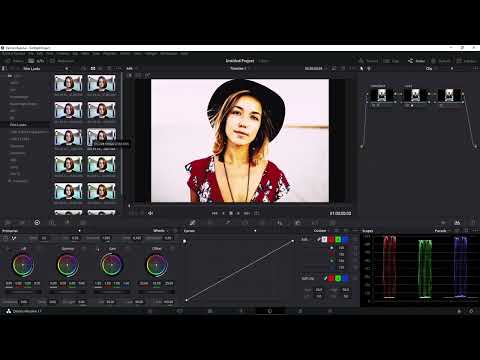Switch LUT browser to thumbnail grid view
The image size is (480, 360).
point(93,68)
